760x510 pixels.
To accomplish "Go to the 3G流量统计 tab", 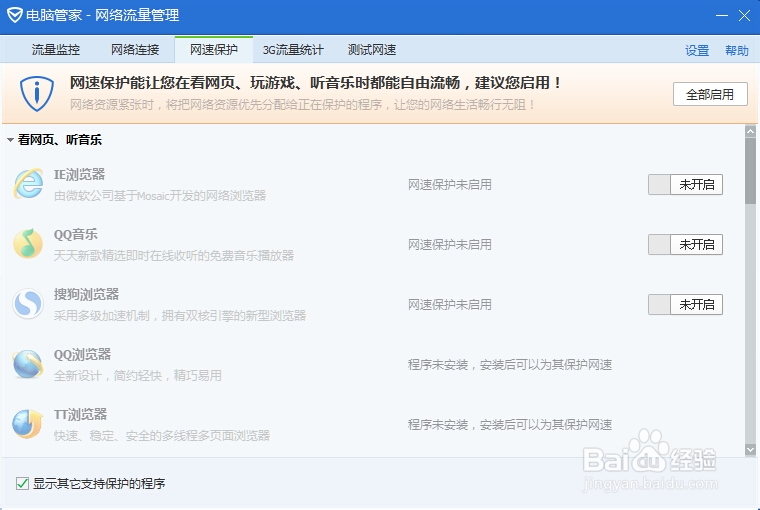I will click(293, 49).
